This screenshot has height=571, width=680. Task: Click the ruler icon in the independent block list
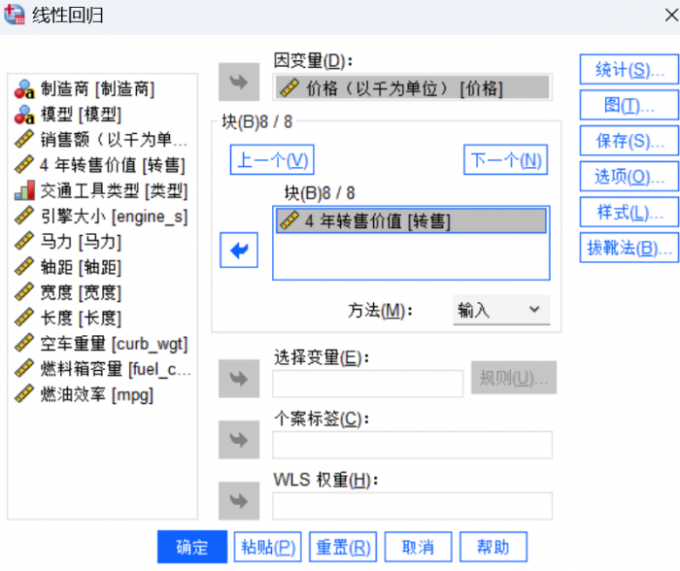[289, 221]
